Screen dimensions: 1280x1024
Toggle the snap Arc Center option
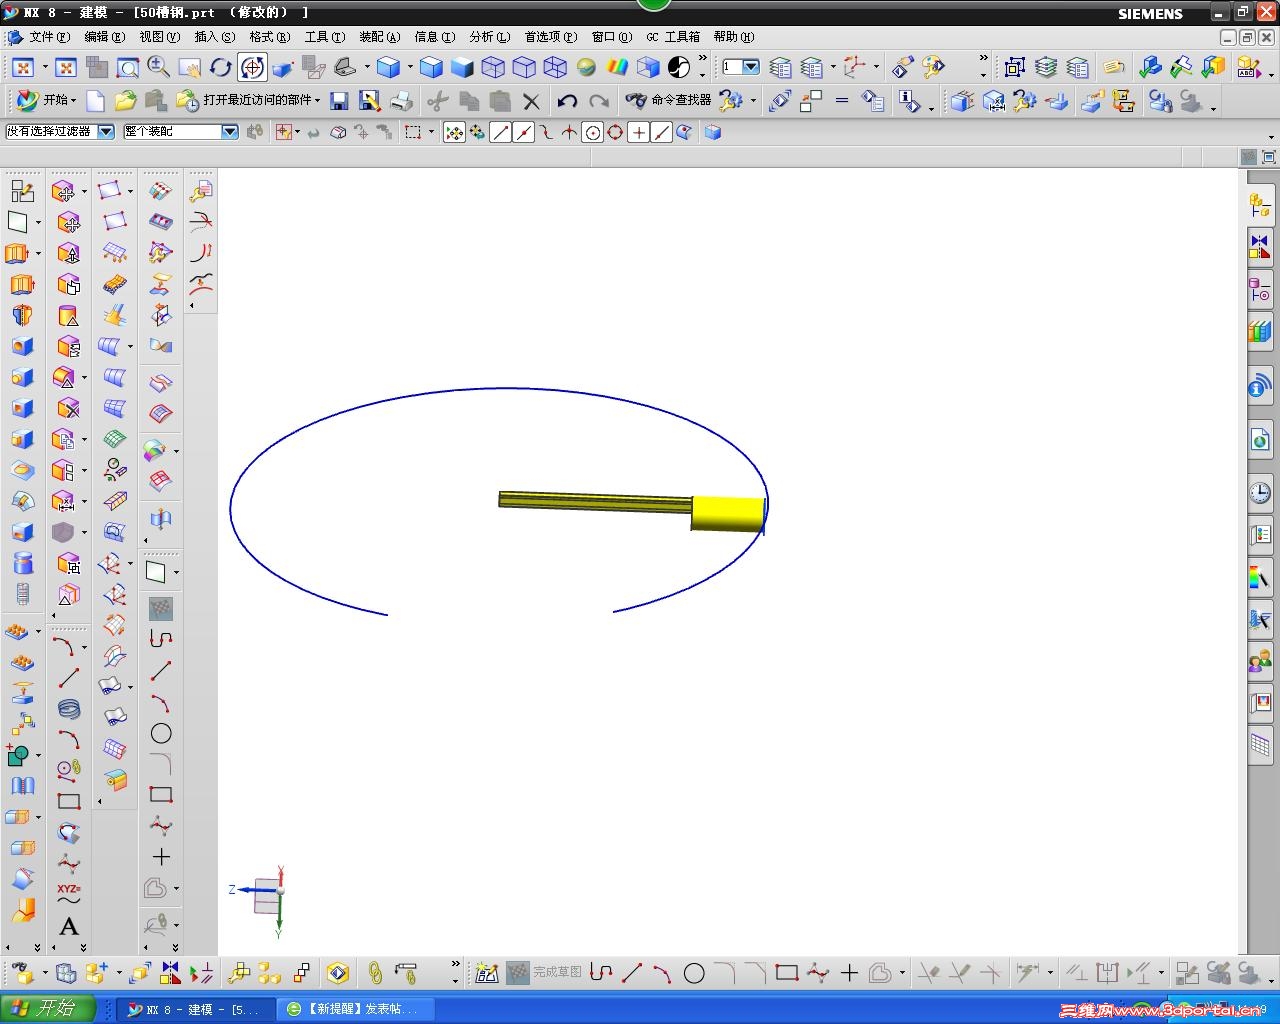pos(593,132)
